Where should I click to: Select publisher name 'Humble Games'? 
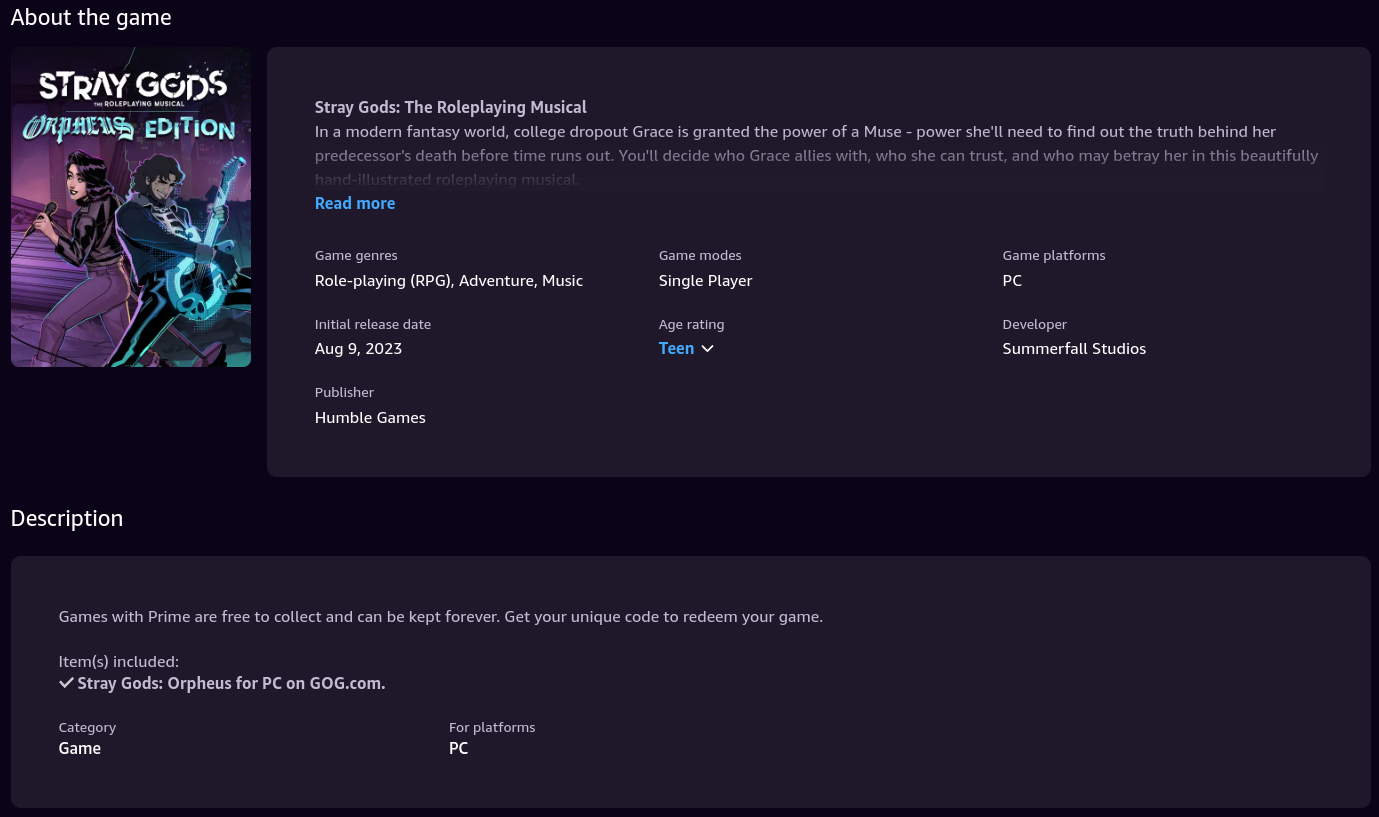tap(370, 418)
